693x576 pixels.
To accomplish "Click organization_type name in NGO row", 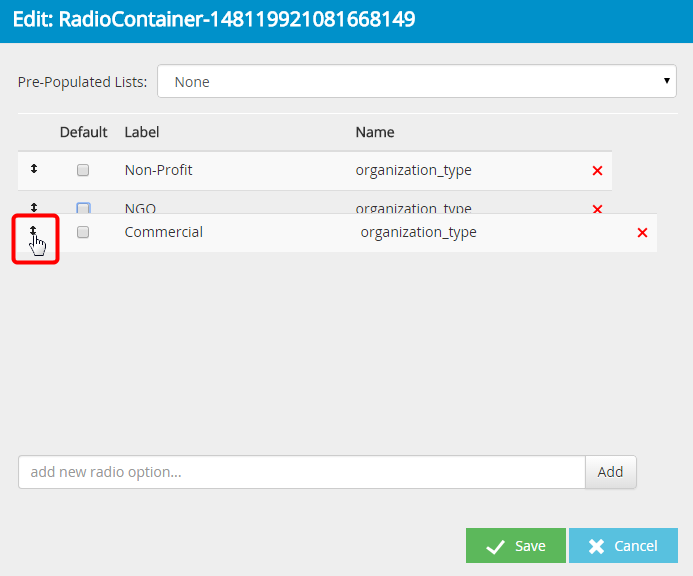I will point(413,207).
